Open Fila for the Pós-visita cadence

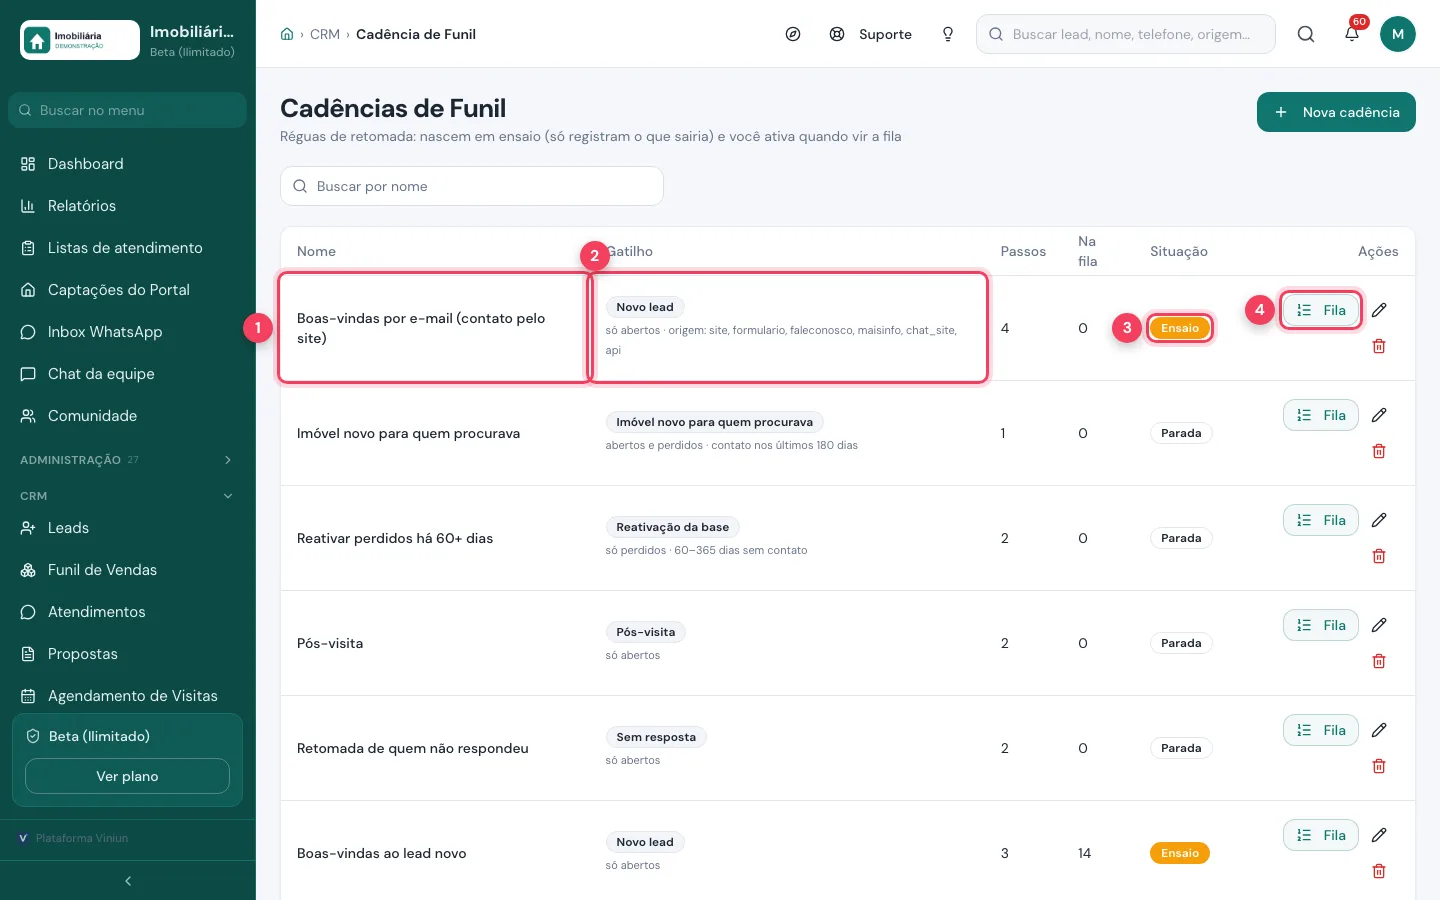(x=1321, y=625)
